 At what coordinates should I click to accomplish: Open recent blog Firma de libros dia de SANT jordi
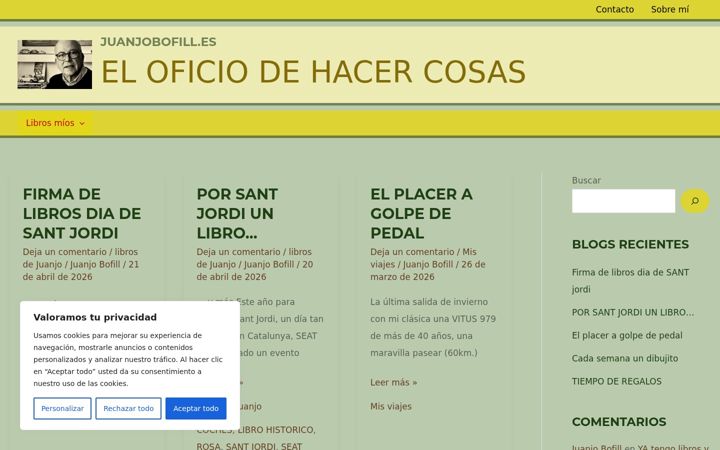pyautogui.click(x=630, y=281)
